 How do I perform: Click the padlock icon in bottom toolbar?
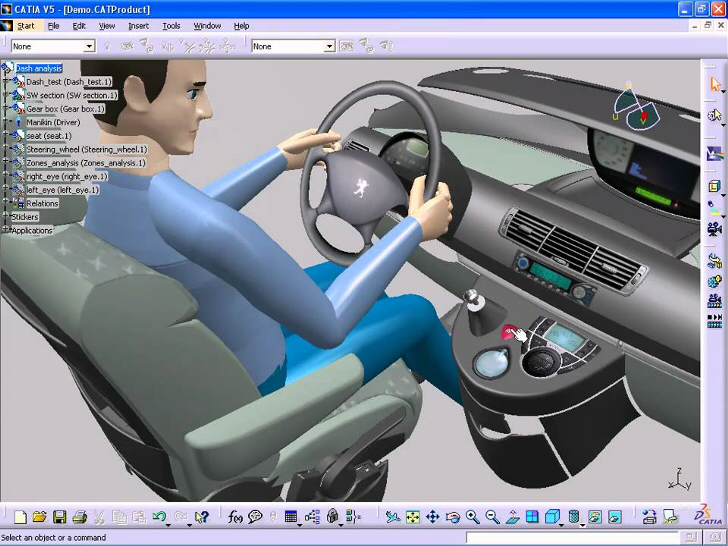(332, 516)
